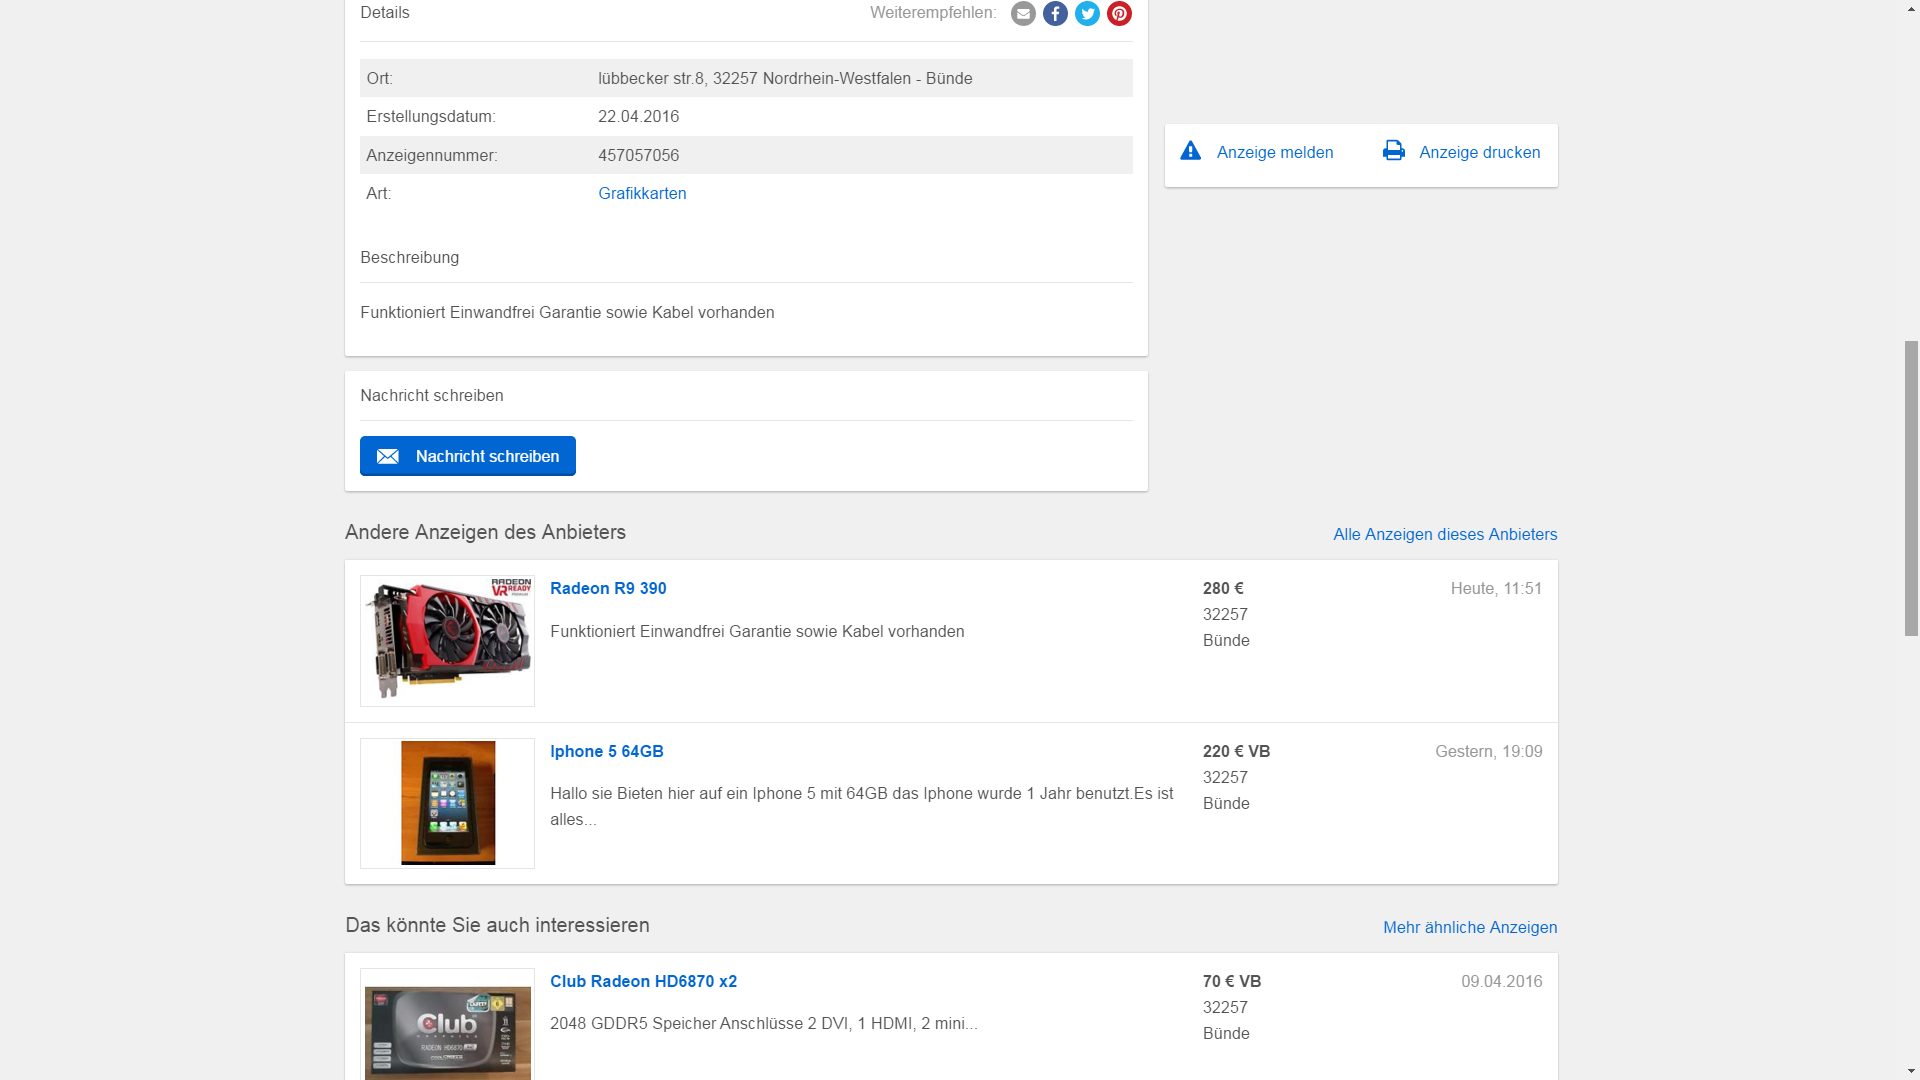The width and height of the screenshot is (1920, 1080).
Task: Share listing on Facebook icon
Action: [x=1055, y=13]
